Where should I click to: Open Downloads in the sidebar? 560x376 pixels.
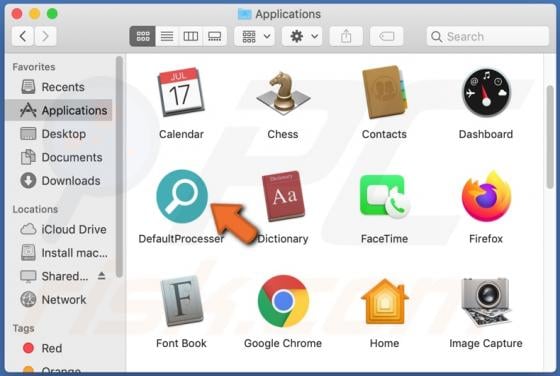point(59,181)
